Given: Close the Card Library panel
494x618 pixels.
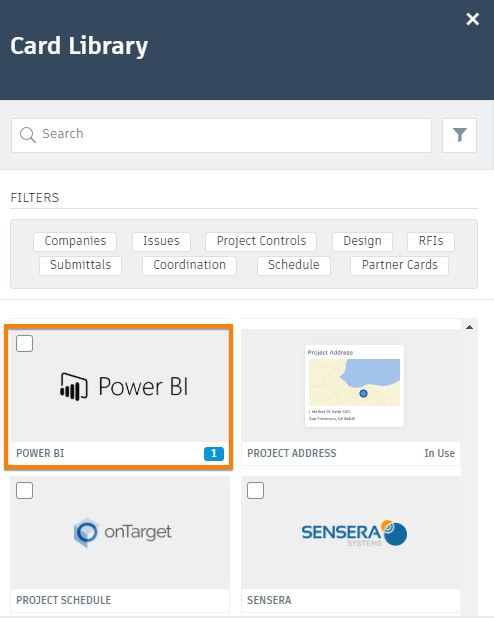Looking at the screenshot, I should (472, 19).
